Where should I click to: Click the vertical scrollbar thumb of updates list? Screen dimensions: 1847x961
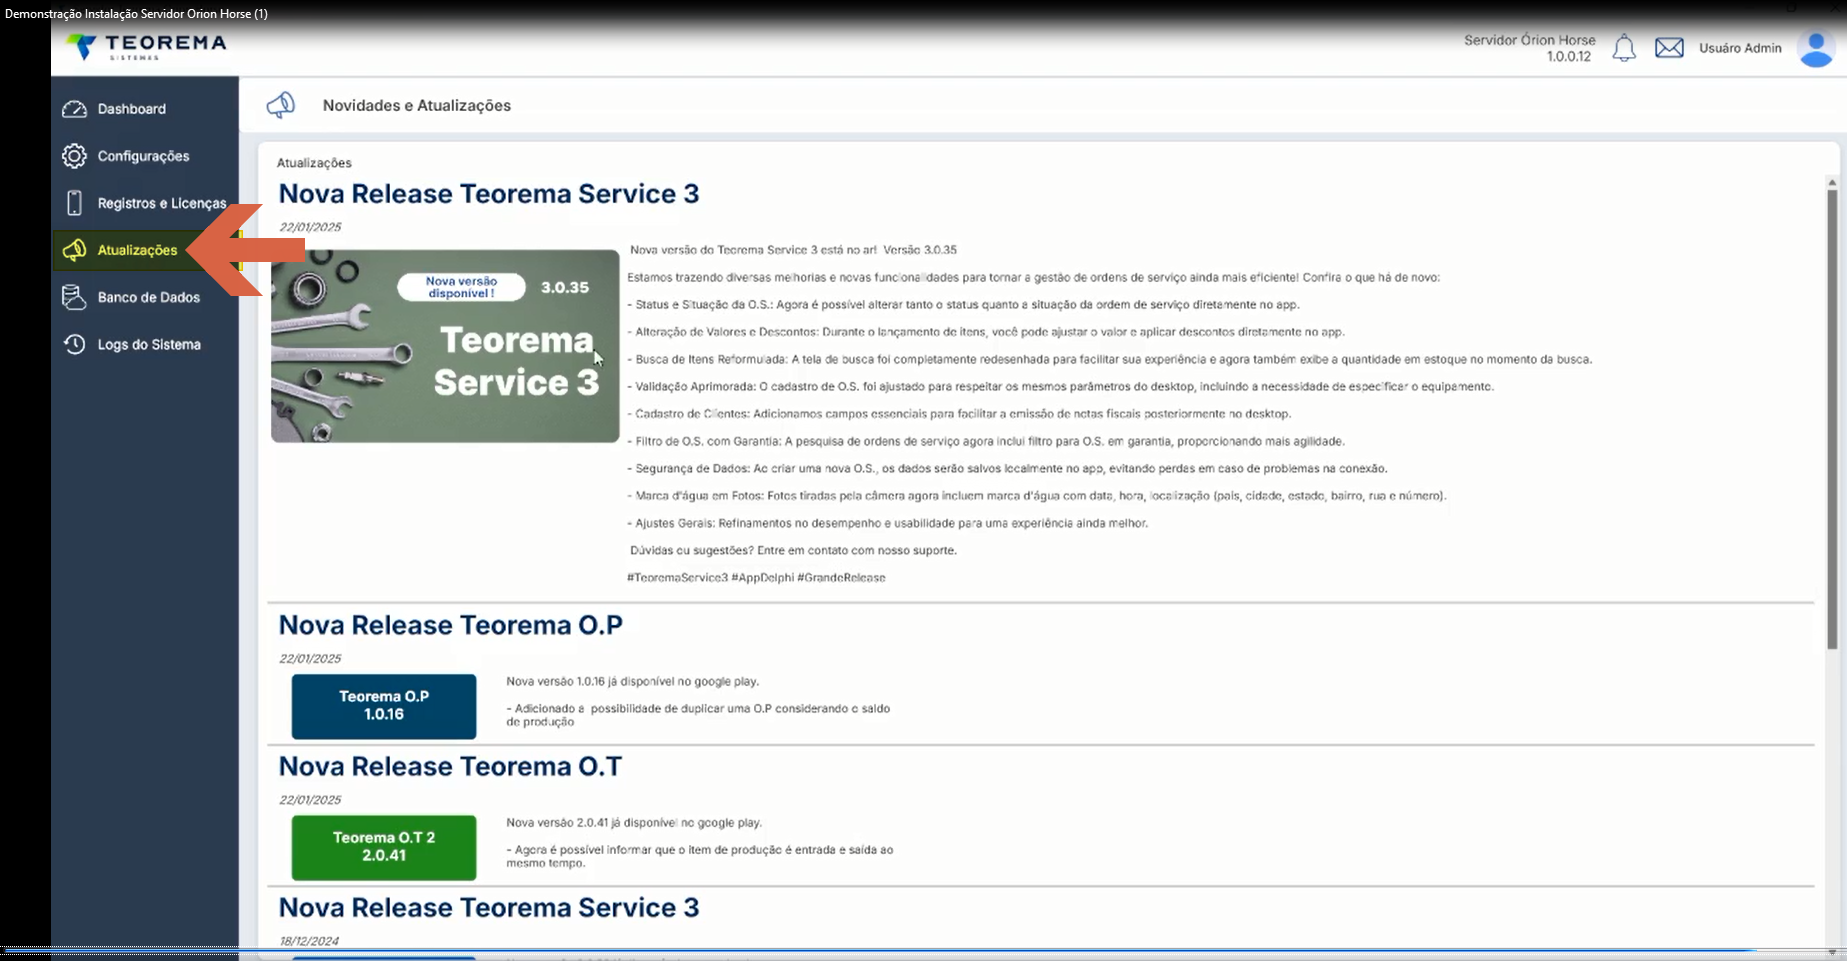1832,418
